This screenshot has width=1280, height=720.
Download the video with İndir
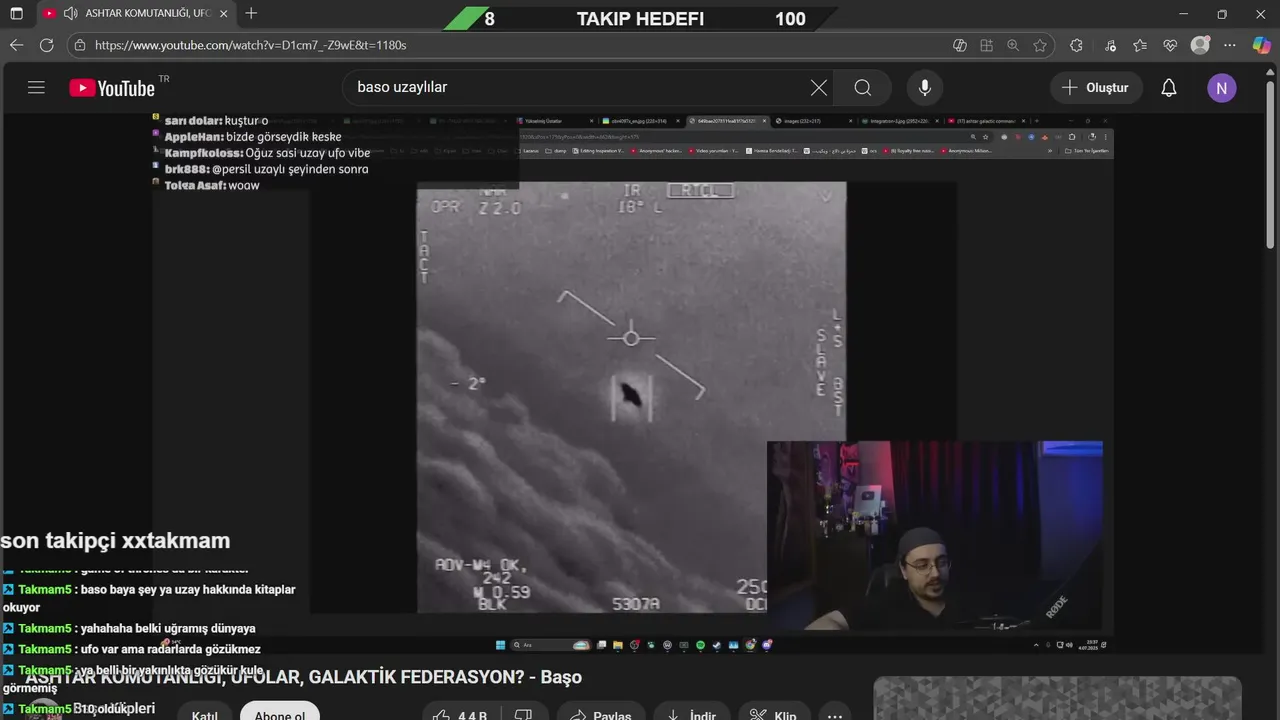692,714
